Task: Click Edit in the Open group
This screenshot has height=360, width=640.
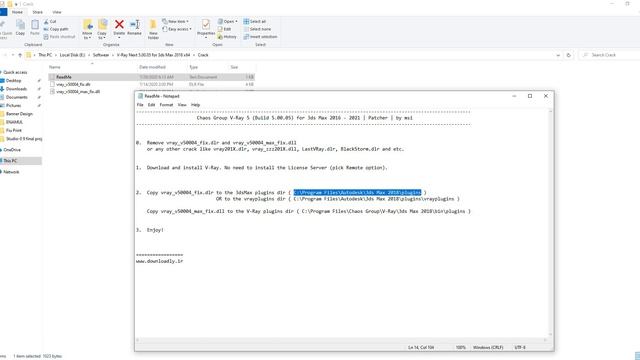Action: pyautogui.click(x=224, y=29)
